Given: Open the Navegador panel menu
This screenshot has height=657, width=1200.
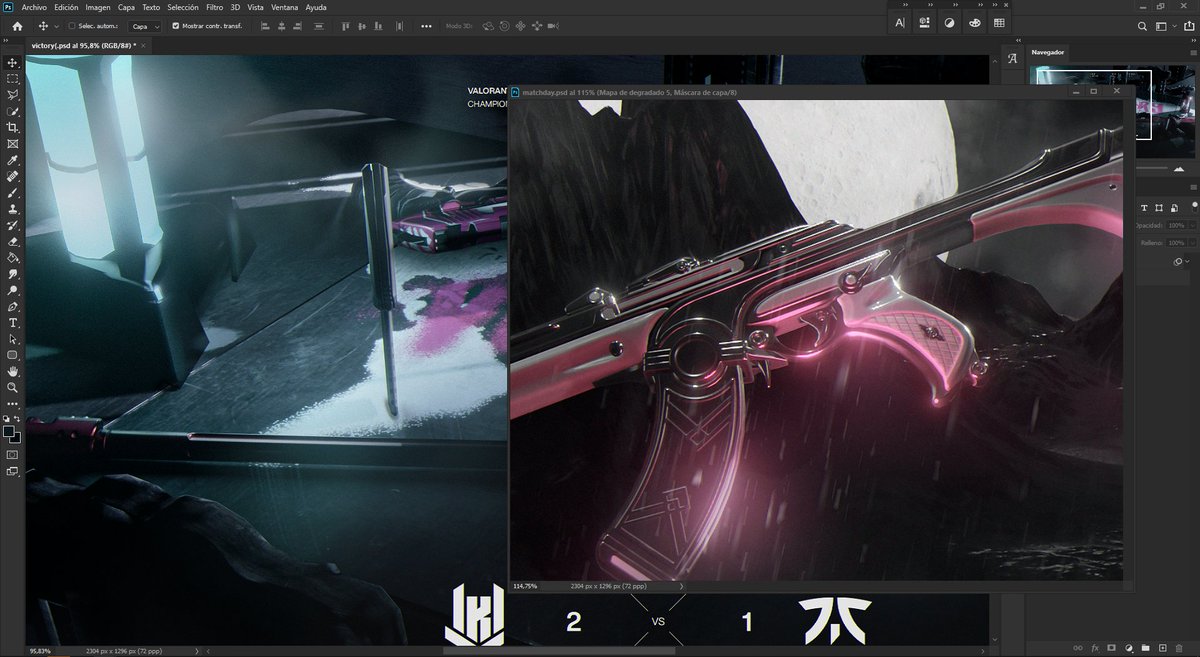Looking at the screenshot, I should (x=1194, y=51).
